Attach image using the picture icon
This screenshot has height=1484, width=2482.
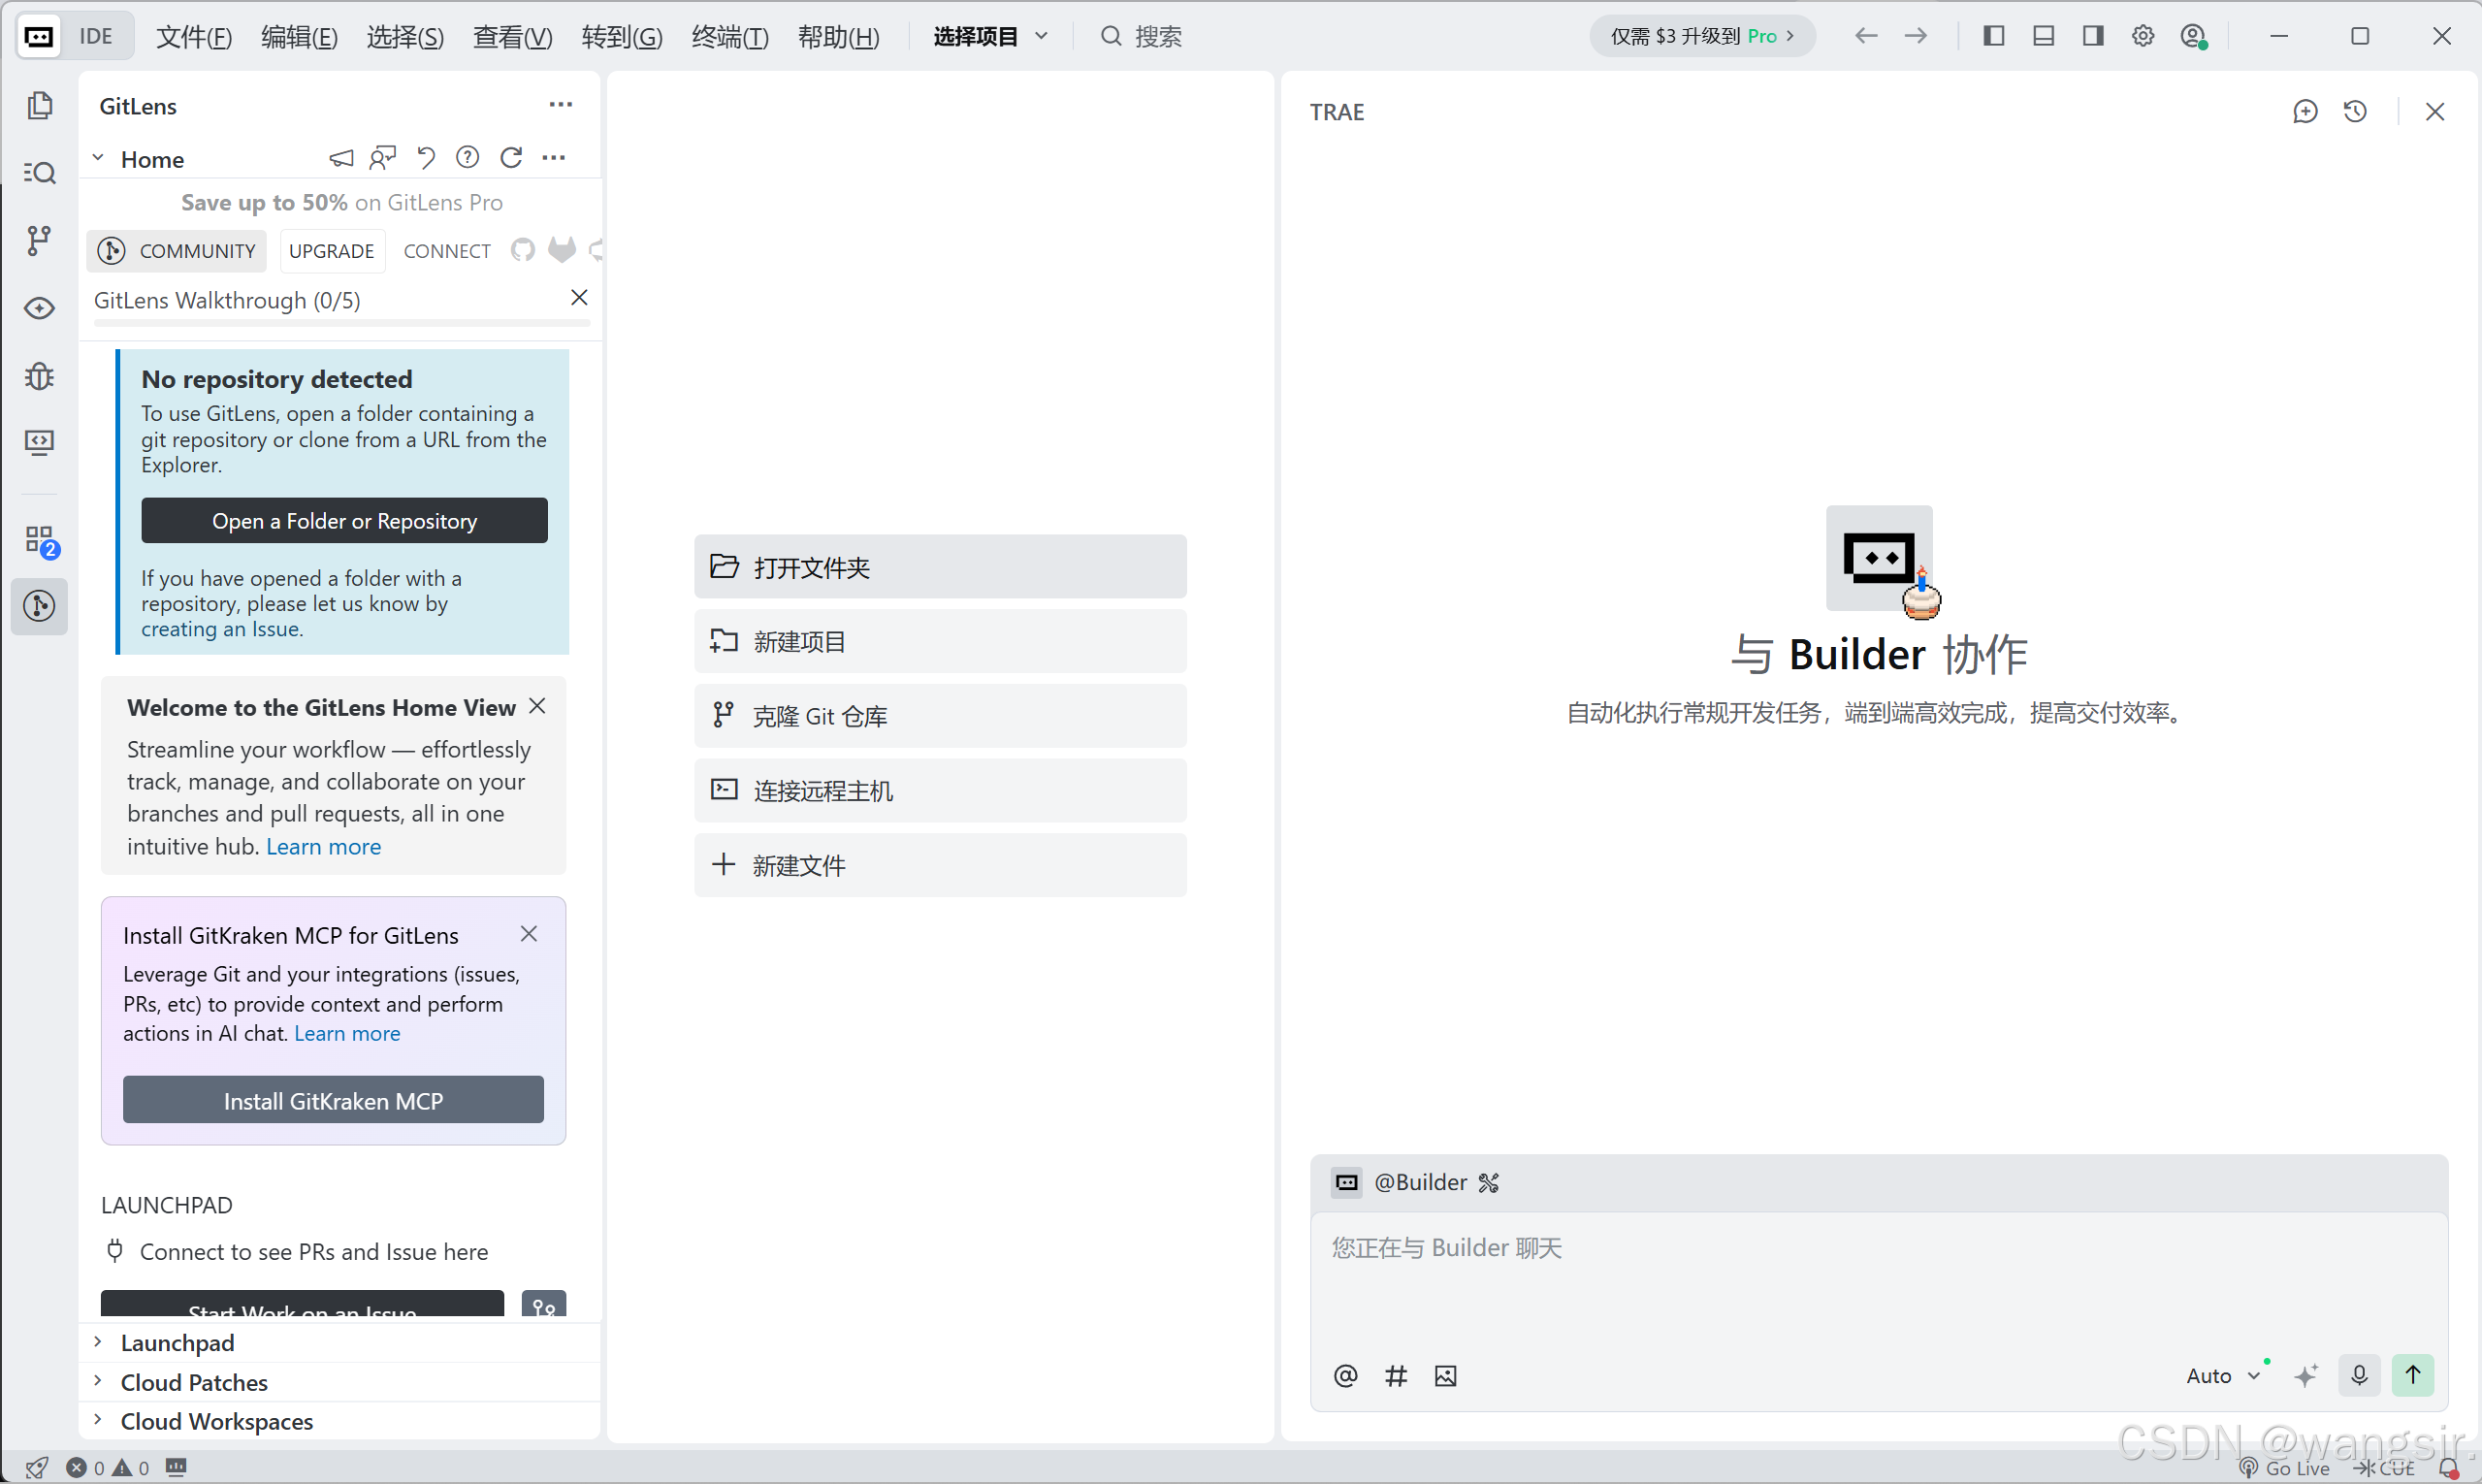(x=1445, y=1377)
